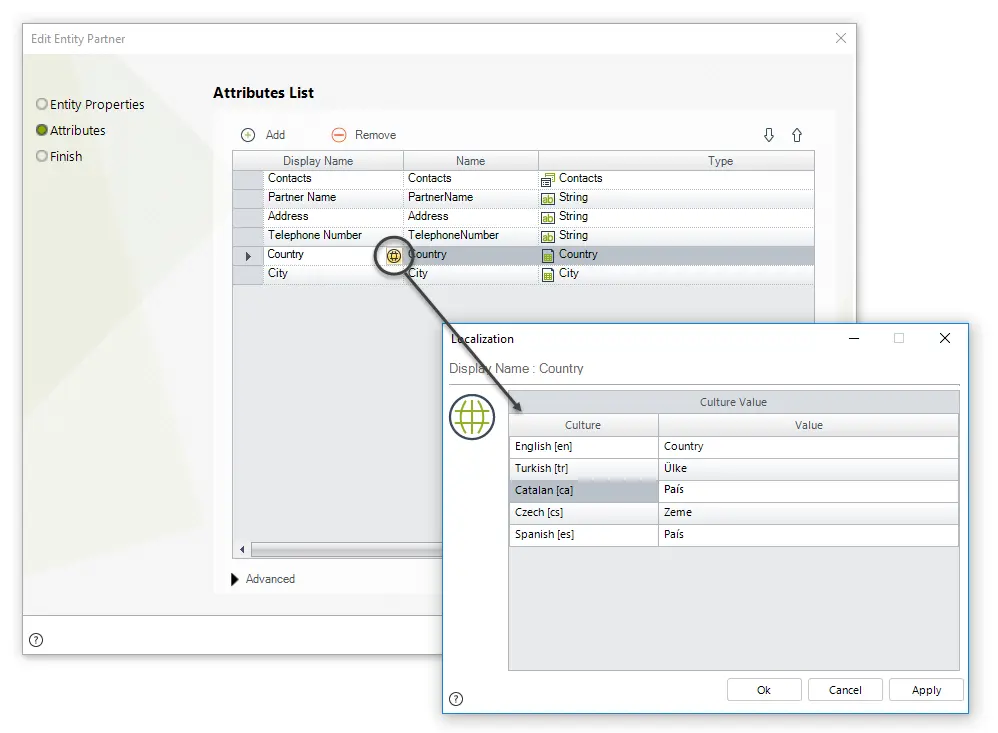
Task: Click City type entity icon
Action: click(547, 275)
